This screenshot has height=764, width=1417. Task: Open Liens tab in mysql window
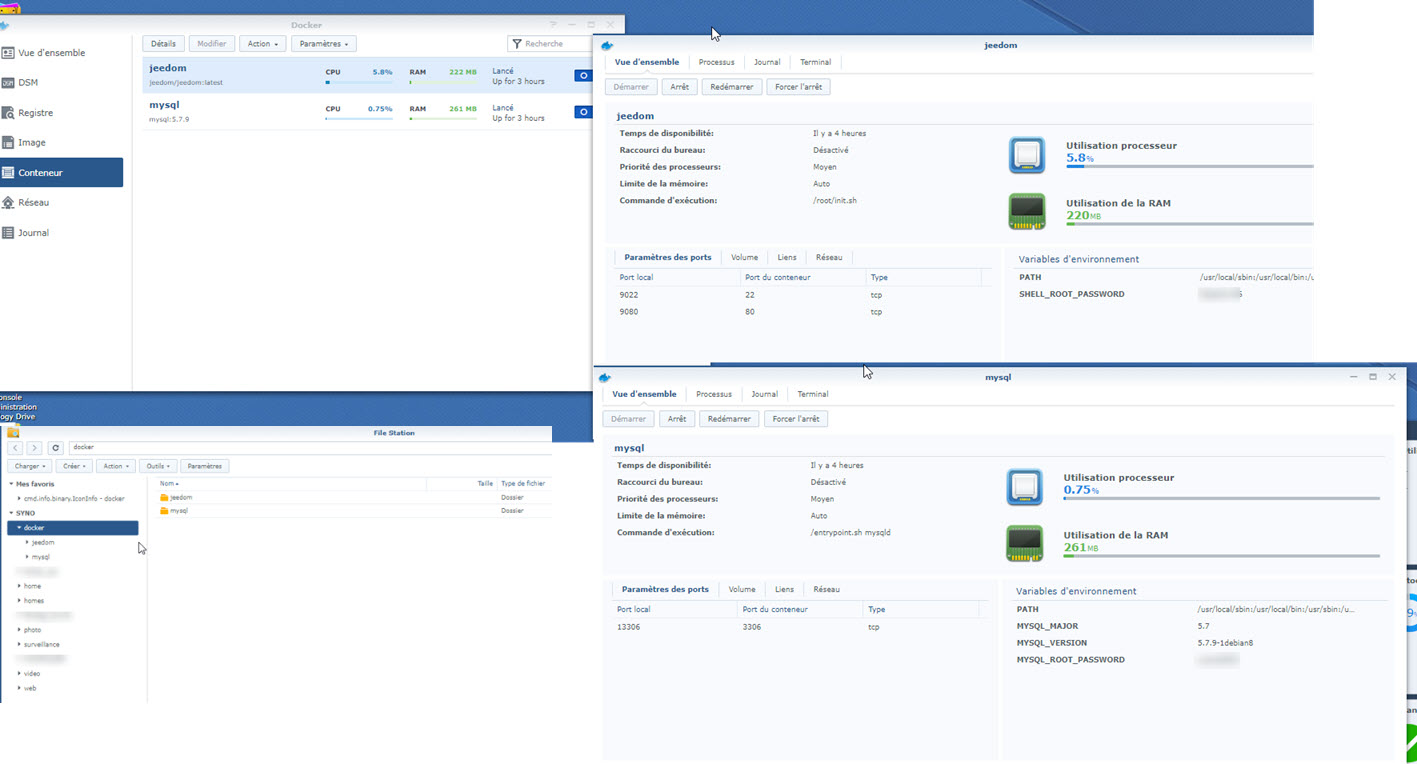(x=784, y=589)
